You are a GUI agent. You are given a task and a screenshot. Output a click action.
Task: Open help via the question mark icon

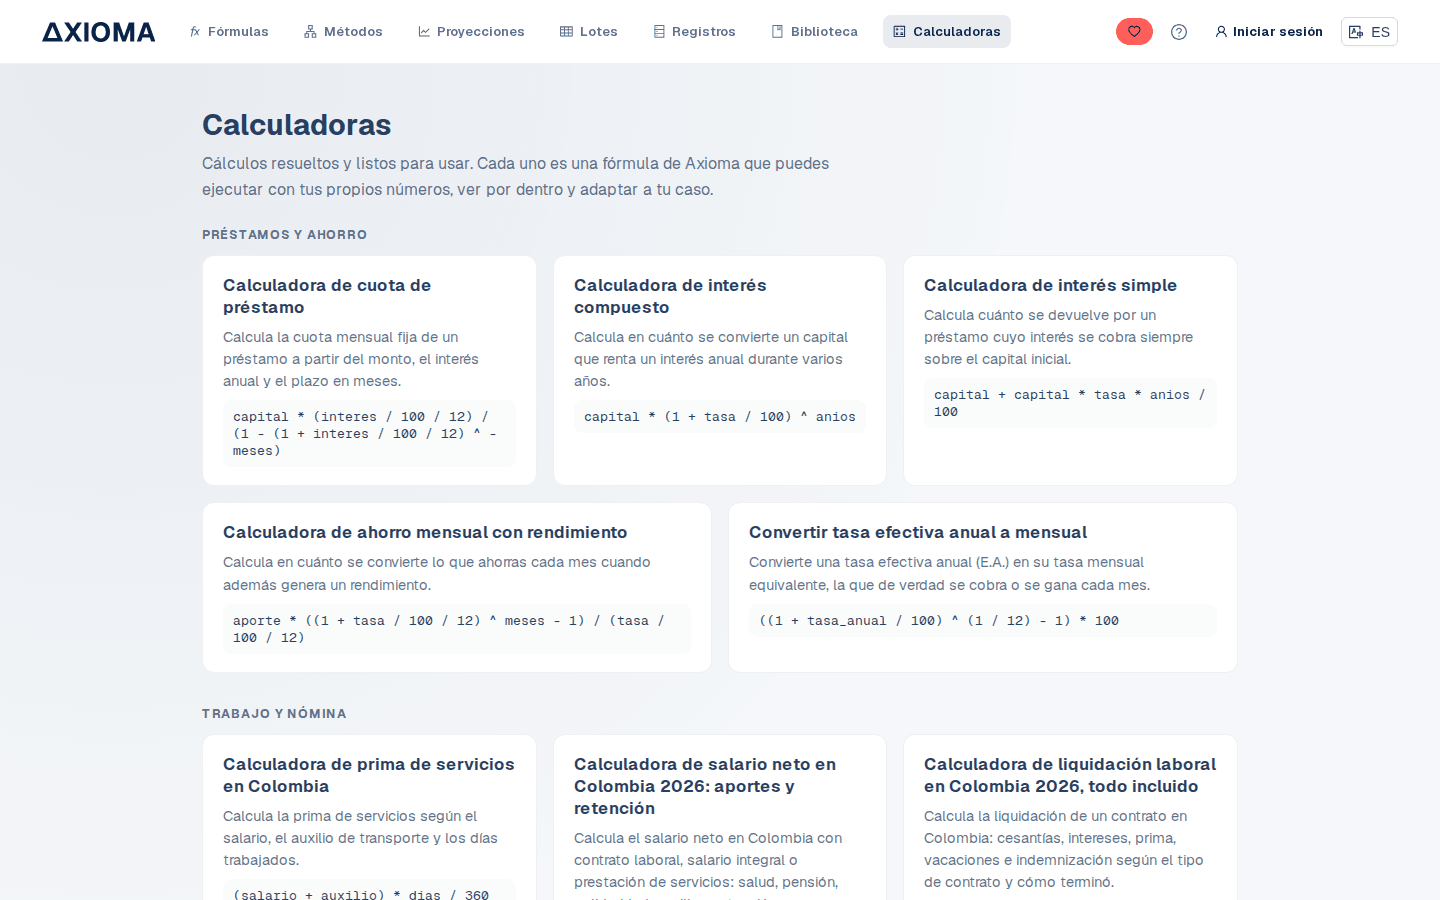click(1179, 32)
